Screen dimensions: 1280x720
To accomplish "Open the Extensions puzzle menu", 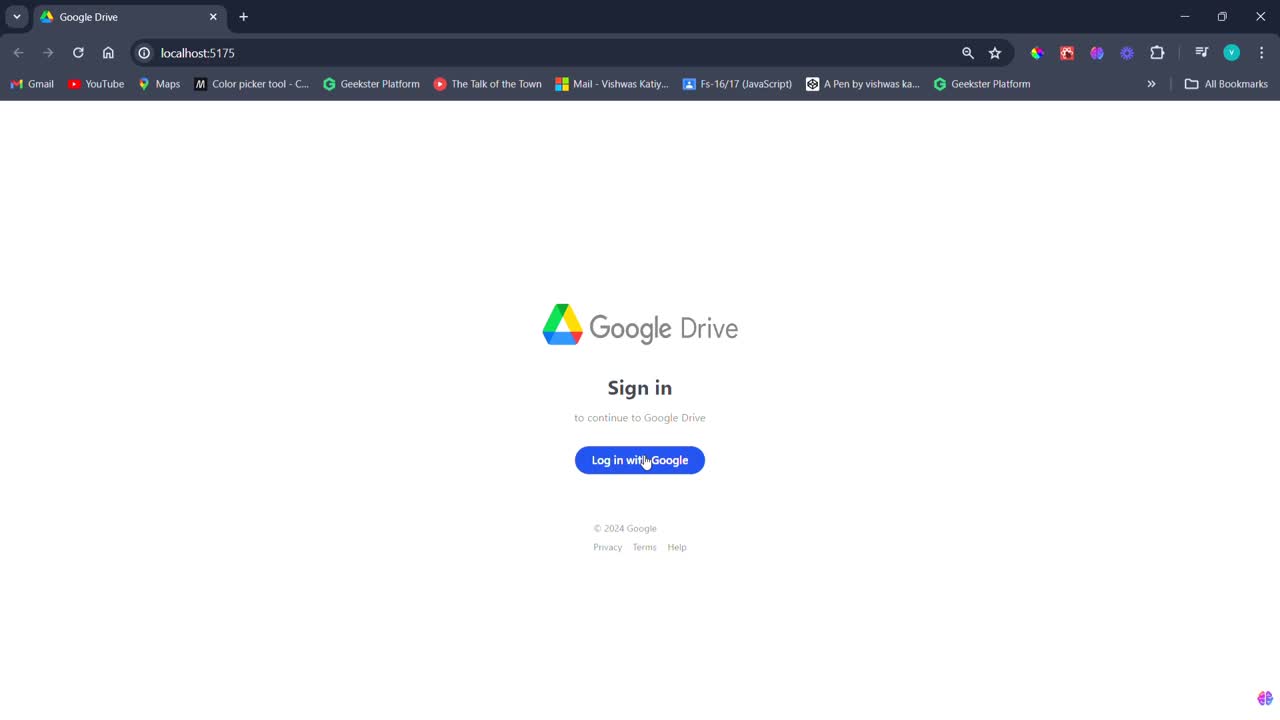I will (x=1157, y=53).
